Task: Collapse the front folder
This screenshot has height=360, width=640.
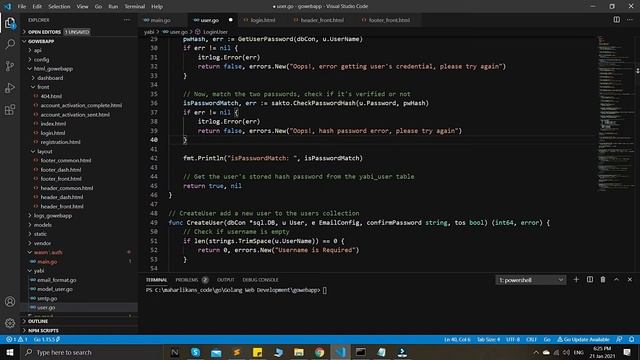Action: pos(43,87)
